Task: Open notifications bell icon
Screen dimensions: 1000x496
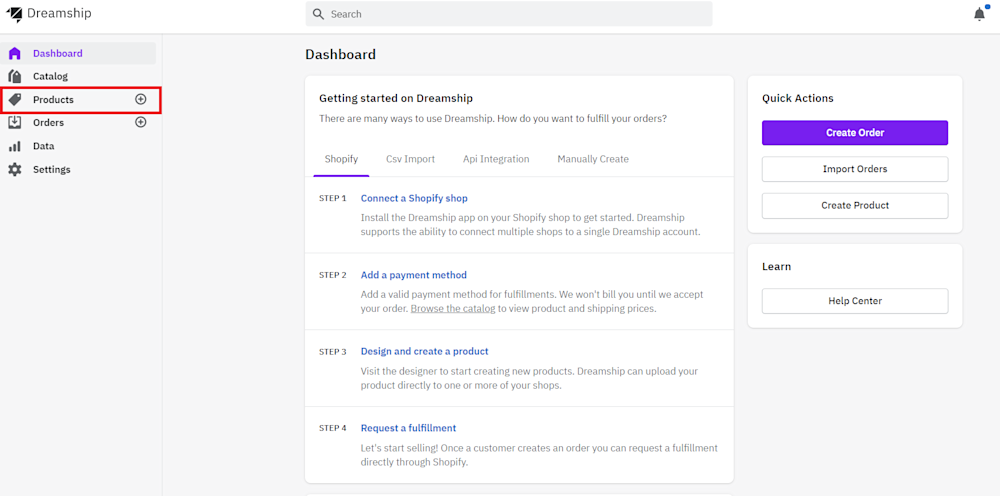Action: [x=980, y=14]
